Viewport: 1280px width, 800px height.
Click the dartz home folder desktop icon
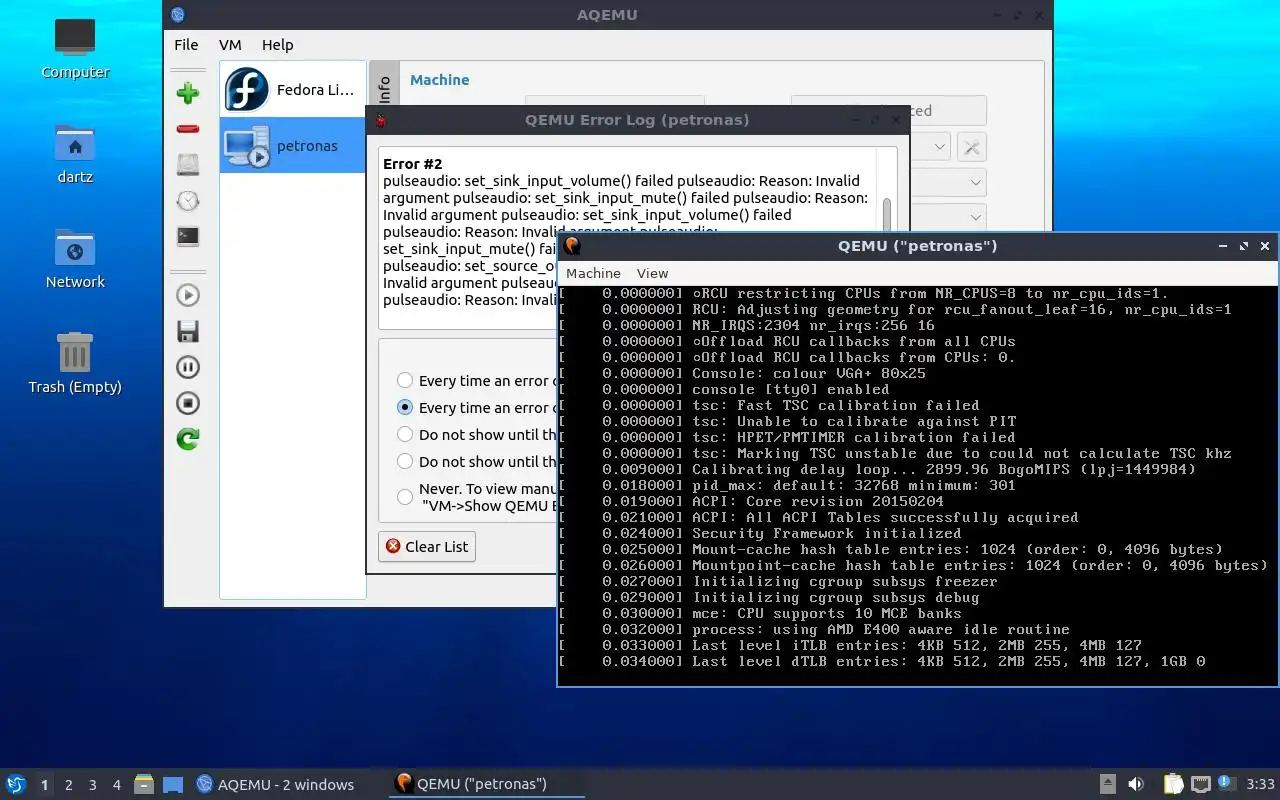coord(75,155)
